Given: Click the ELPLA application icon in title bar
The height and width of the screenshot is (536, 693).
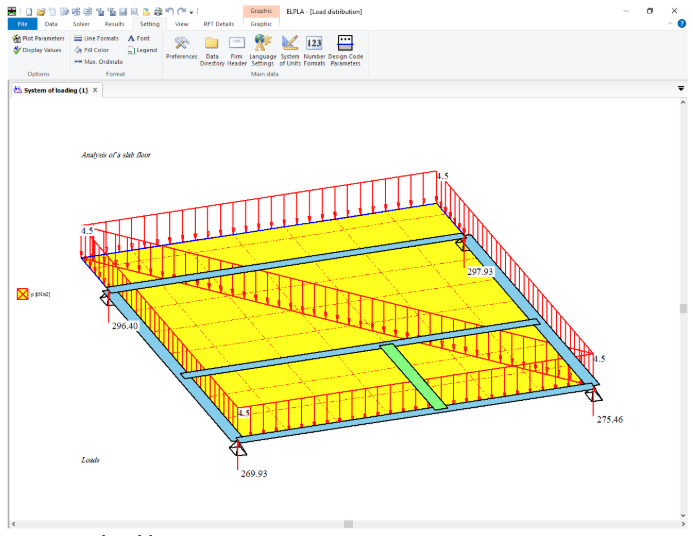Looking at the screenshot, I should [x=12, y=11].
